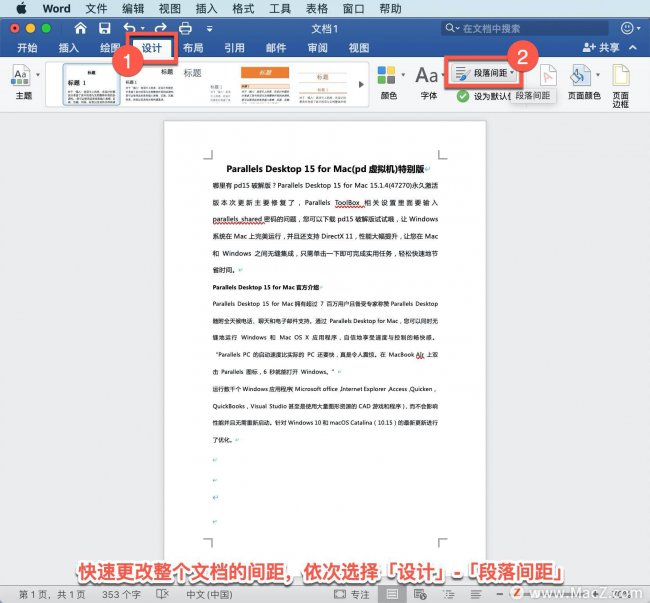
Task: Switch to draft view icon
Action: click(x=475, y=594)
